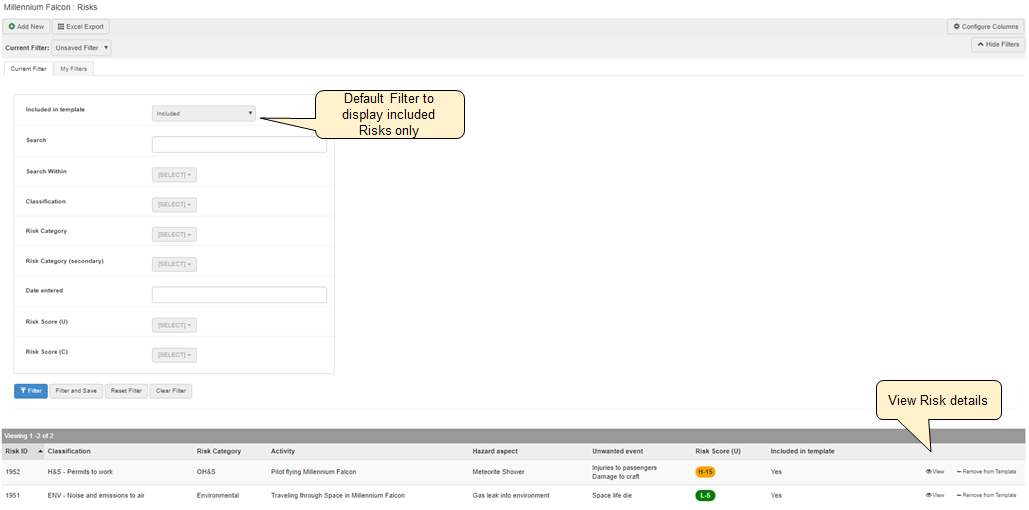Expand the Risk Score (U) dropdown

tap(174, 325)
